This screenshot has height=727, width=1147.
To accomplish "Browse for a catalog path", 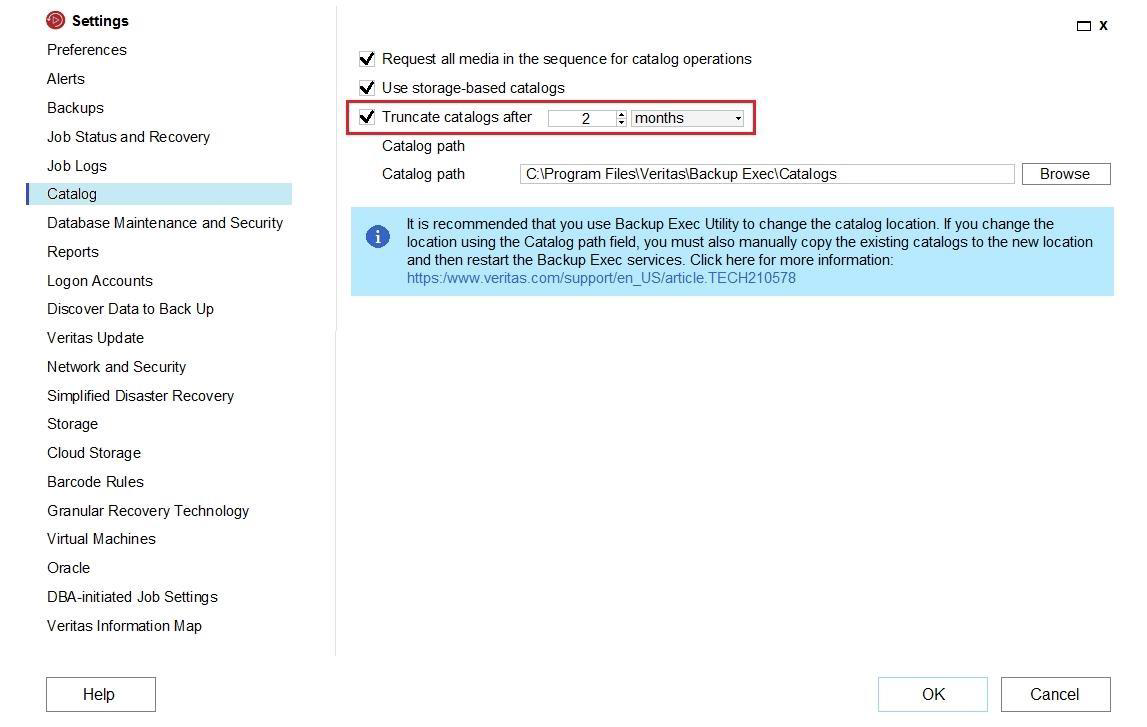I will pyautogui.click(x=1065, y=174).
